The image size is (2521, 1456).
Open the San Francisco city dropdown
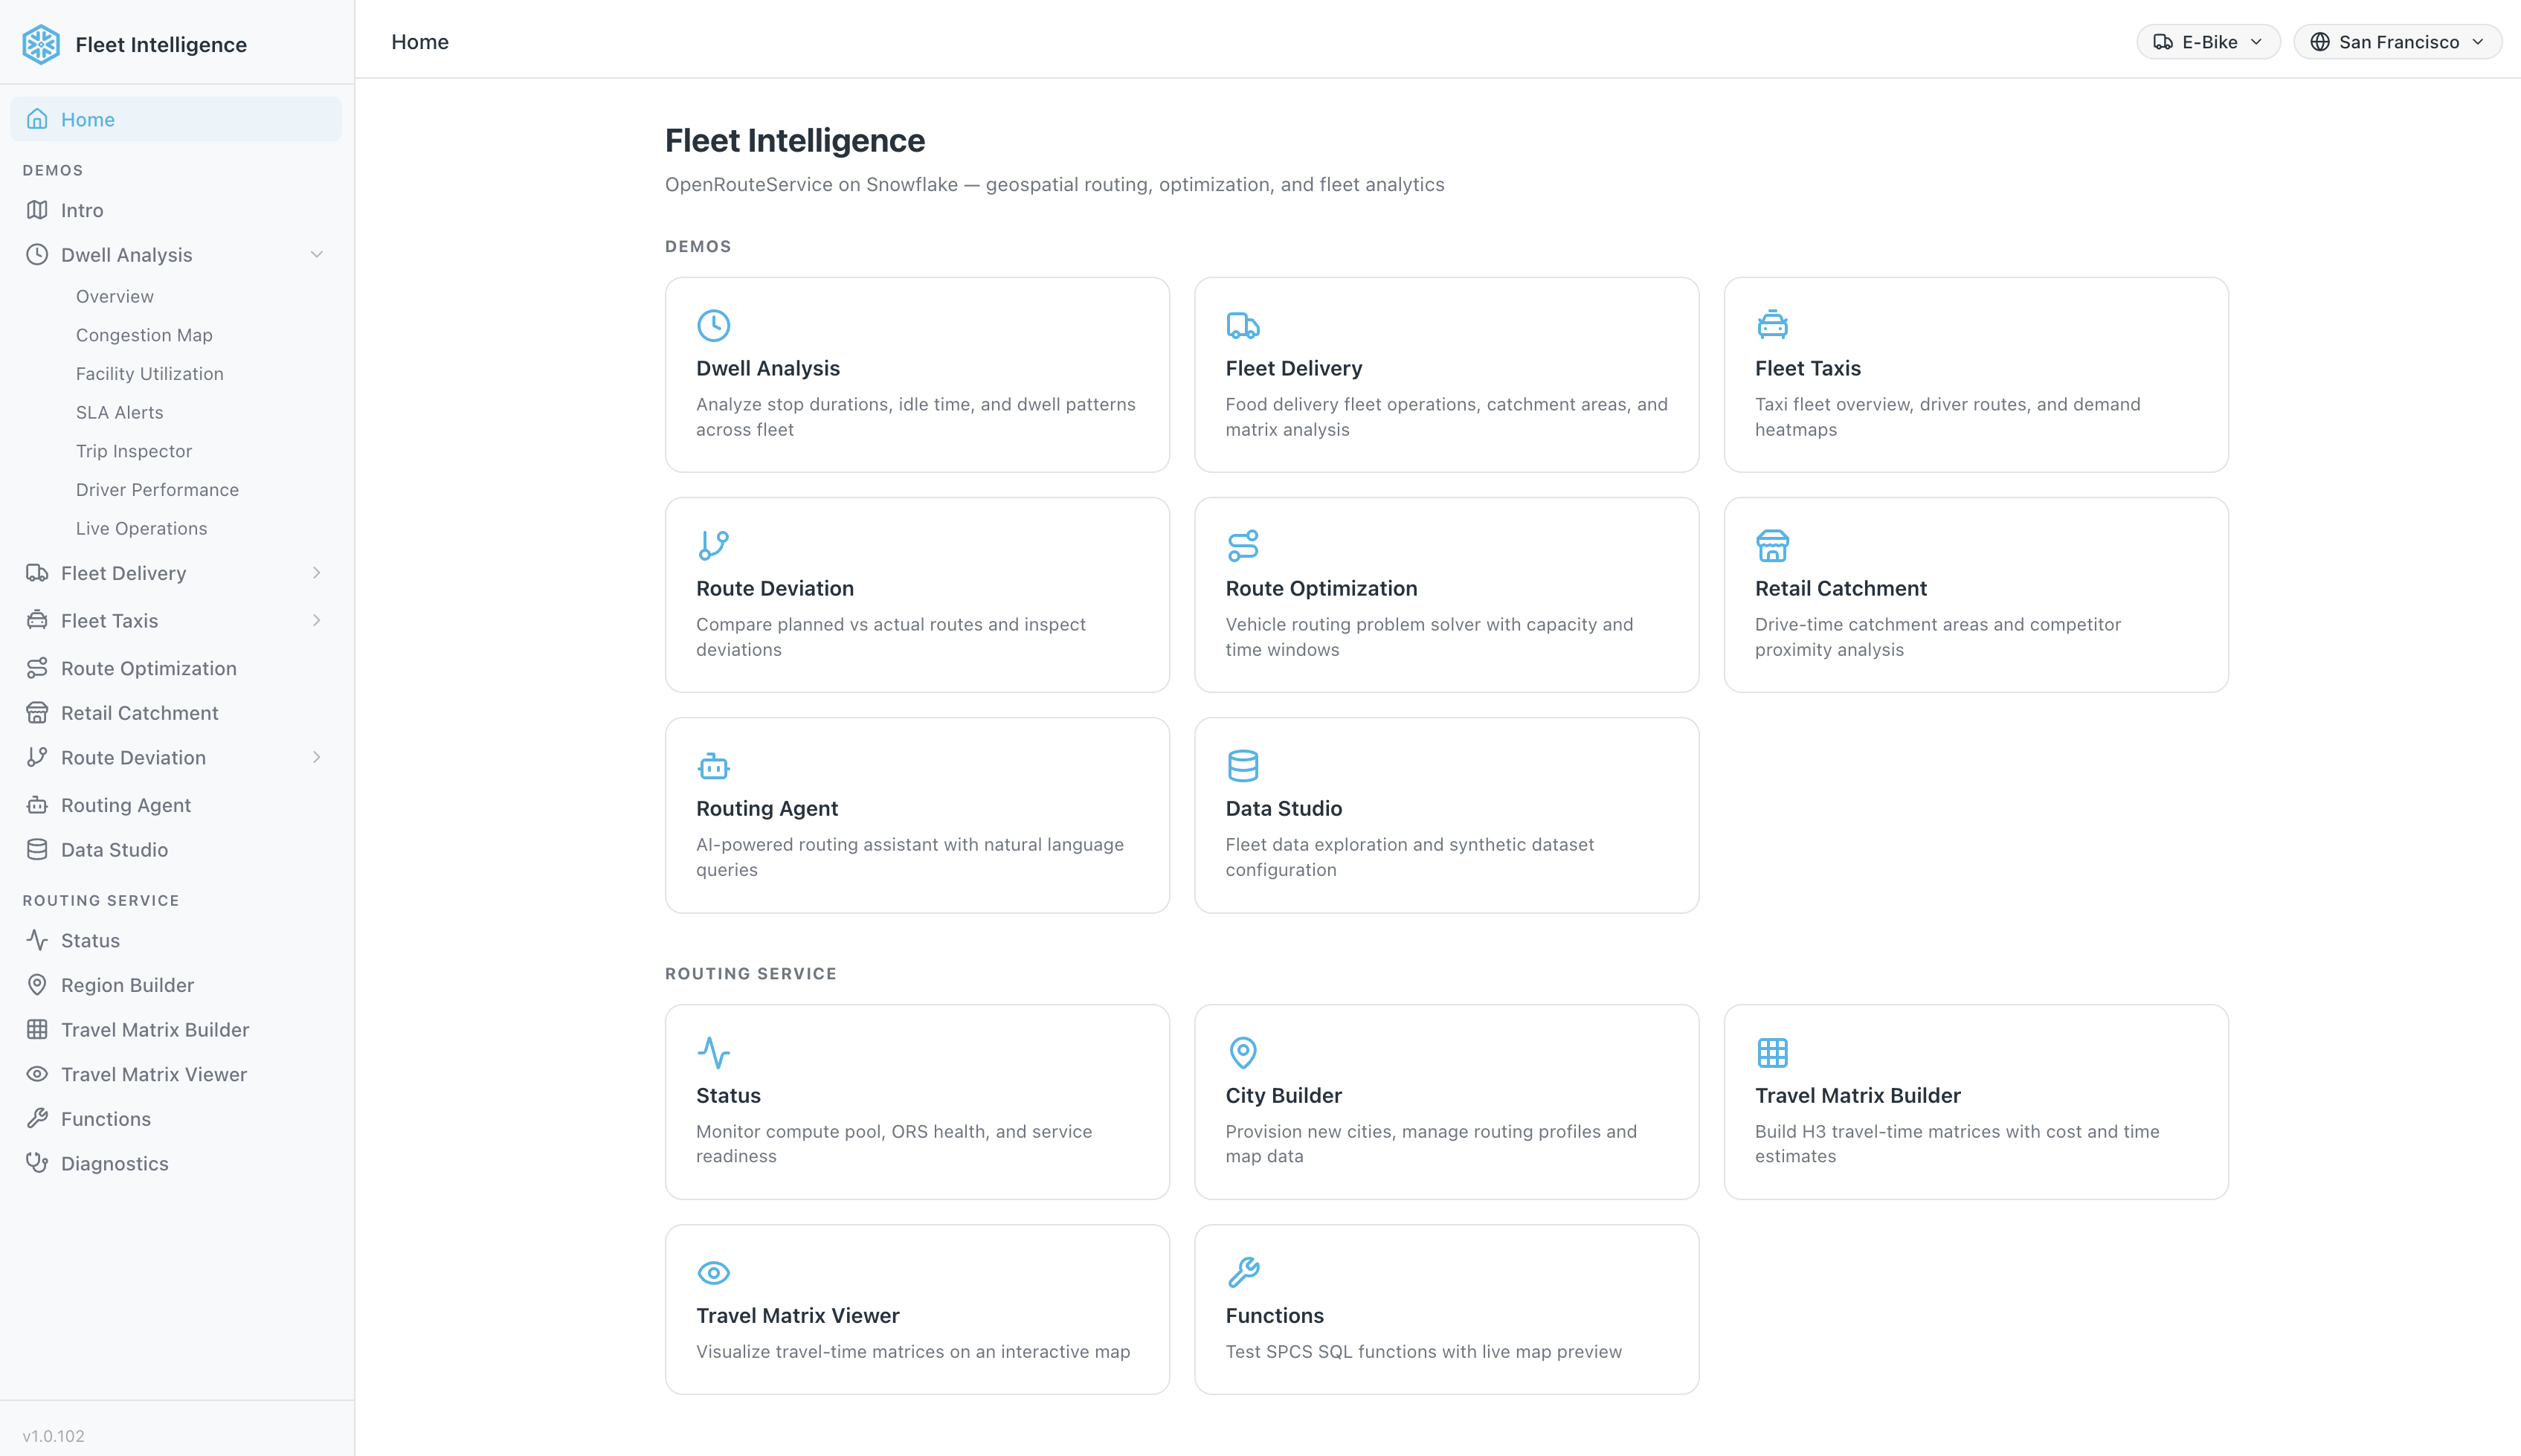pos(2397,42)
